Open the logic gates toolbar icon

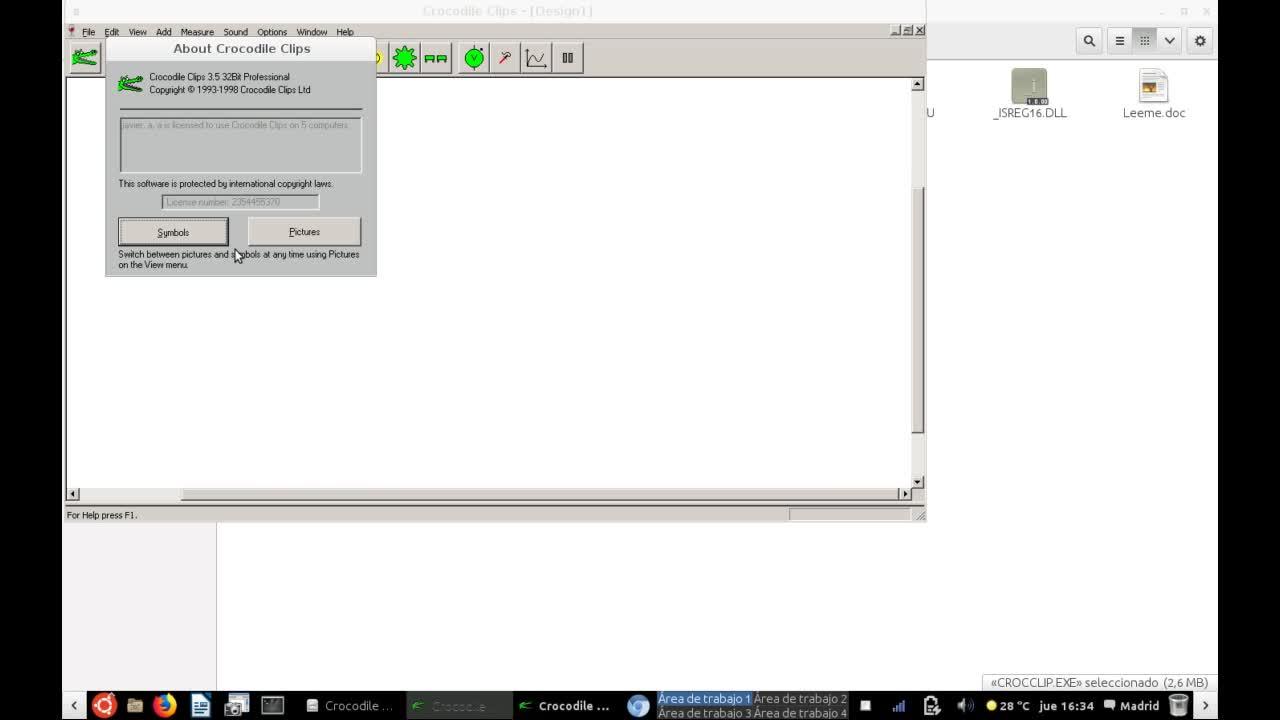[436, 58]
